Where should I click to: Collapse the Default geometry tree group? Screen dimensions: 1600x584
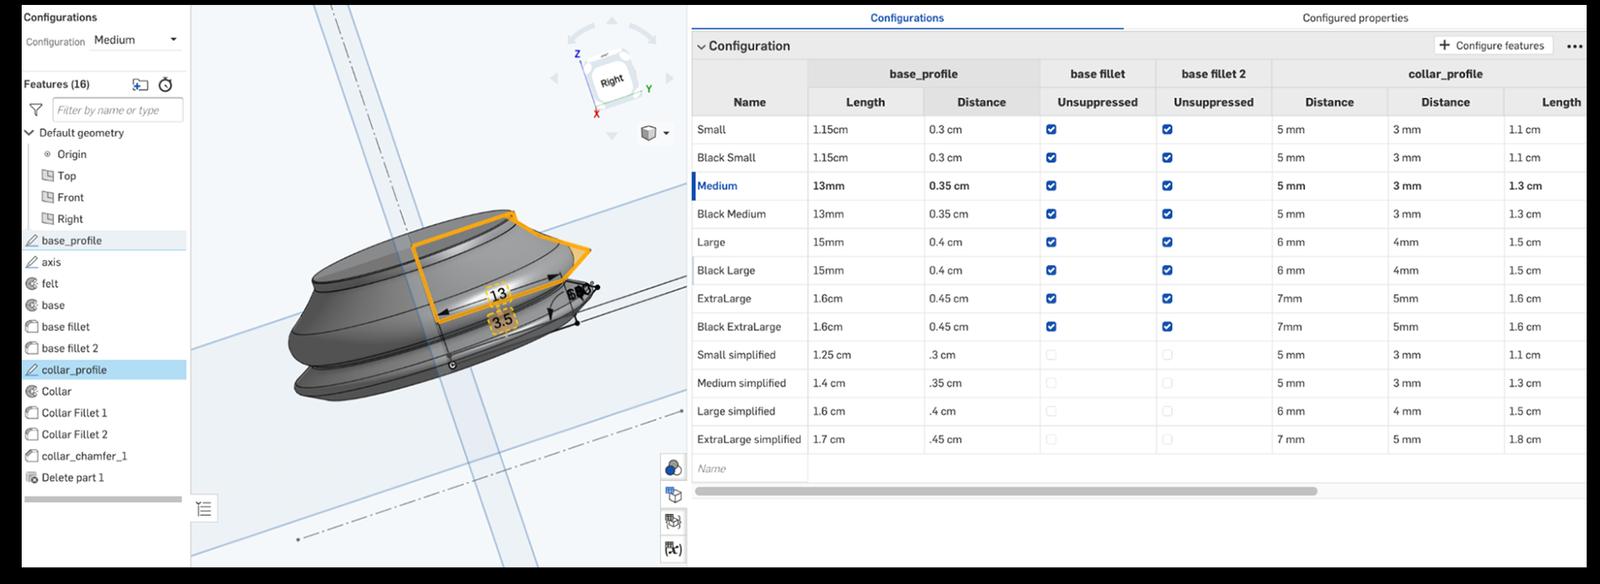pos(30,133)
